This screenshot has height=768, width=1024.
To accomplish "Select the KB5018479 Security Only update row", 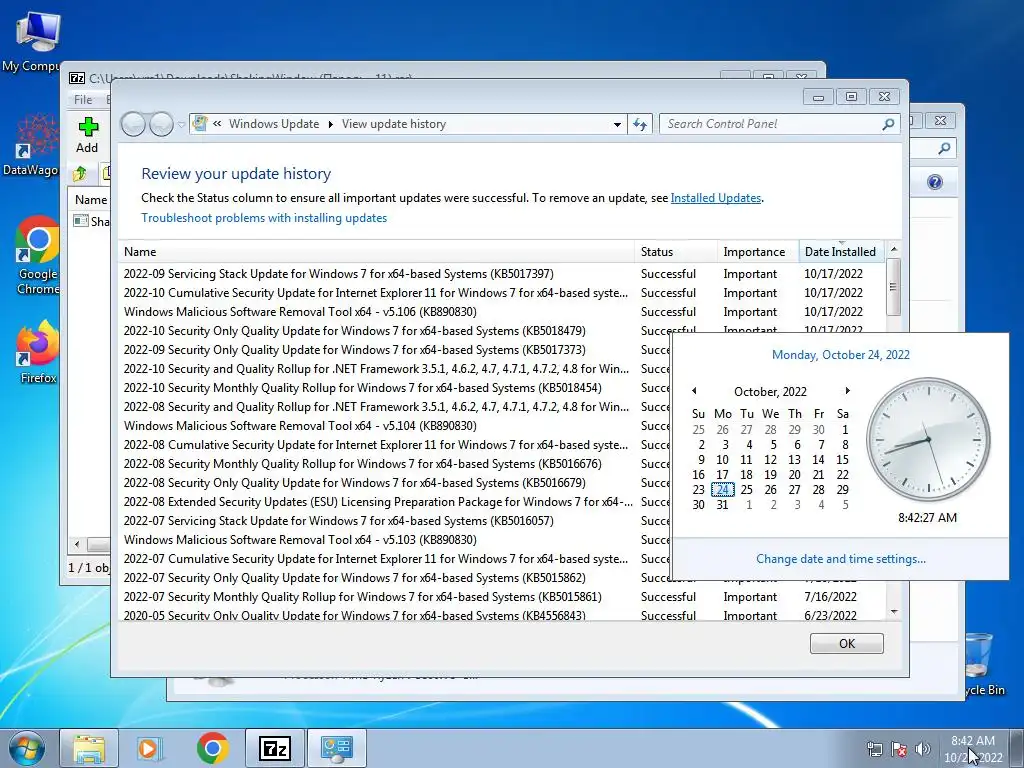I will pos(396,330).
